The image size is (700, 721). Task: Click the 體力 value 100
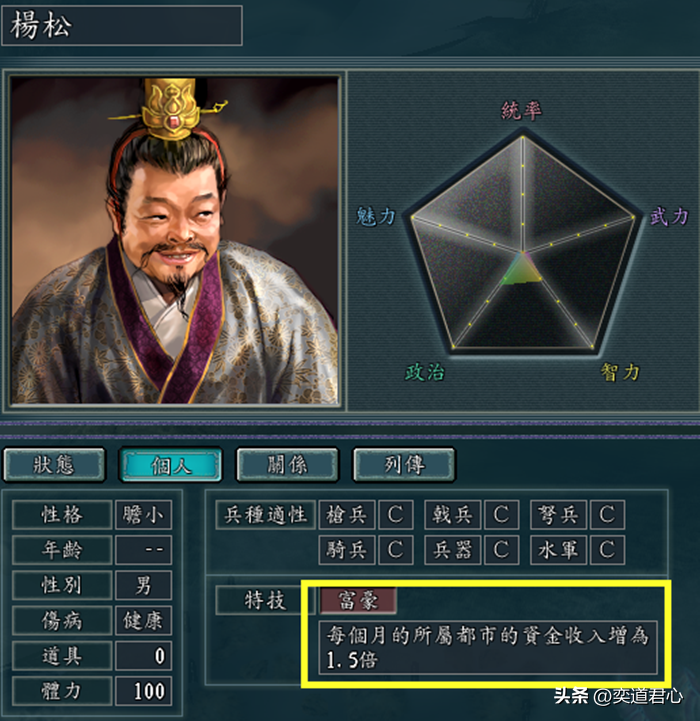pyautogui.click(x=143, y=691)
